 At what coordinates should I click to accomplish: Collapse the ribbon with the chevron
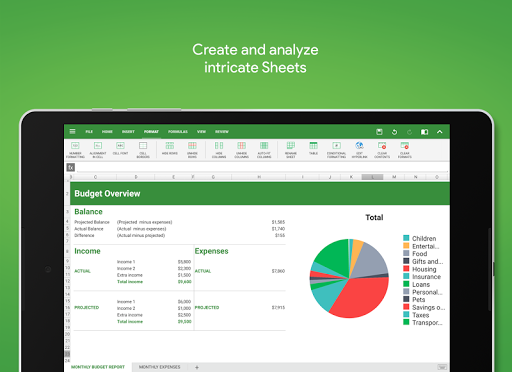(x=440, y=132)
